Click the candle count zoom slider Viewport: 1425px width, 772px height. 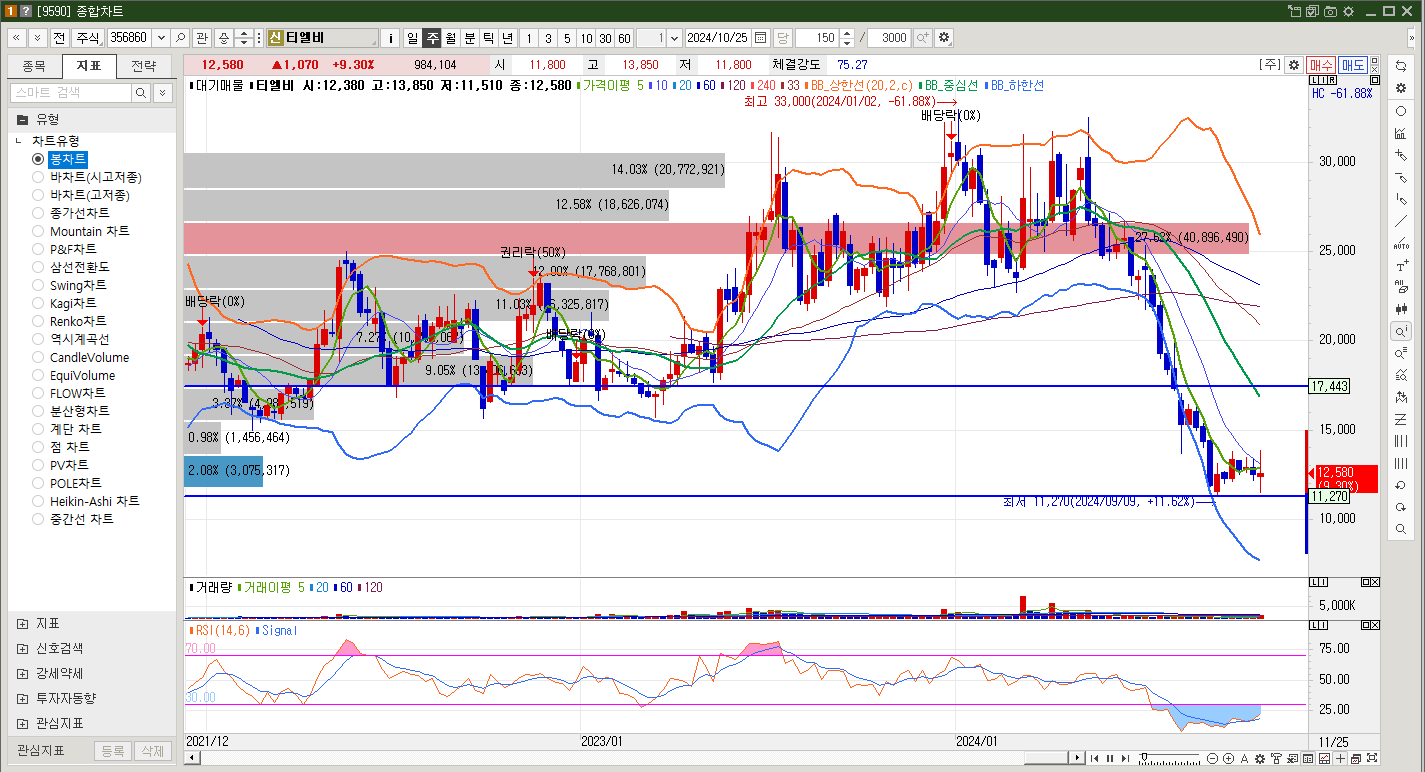(1168, 758)
